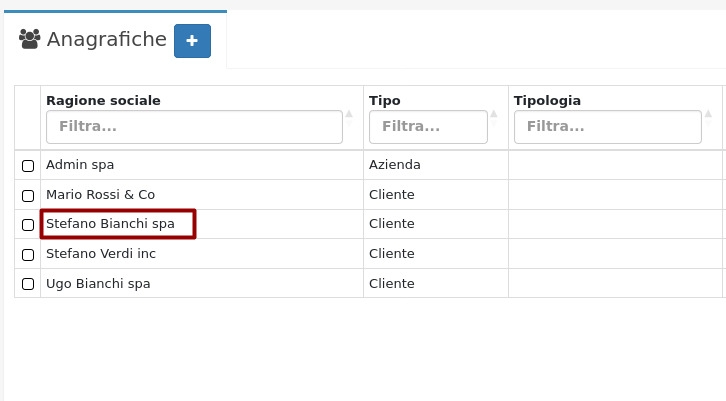Sort by the Tipologia header label
Image resolution: width=726 pixels, height=401 pixels.
click(x=547, y=101)
